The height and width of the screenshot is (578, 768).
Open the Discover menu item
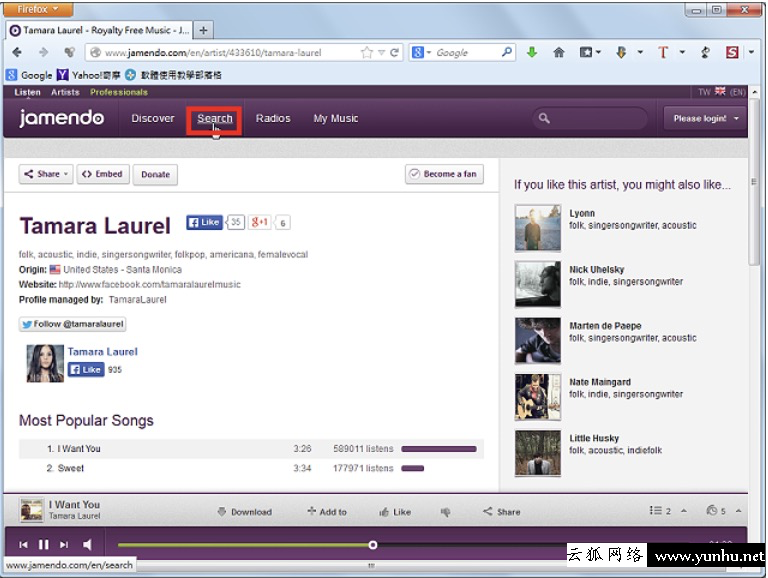pyautogui.click(x=153, y=119)
